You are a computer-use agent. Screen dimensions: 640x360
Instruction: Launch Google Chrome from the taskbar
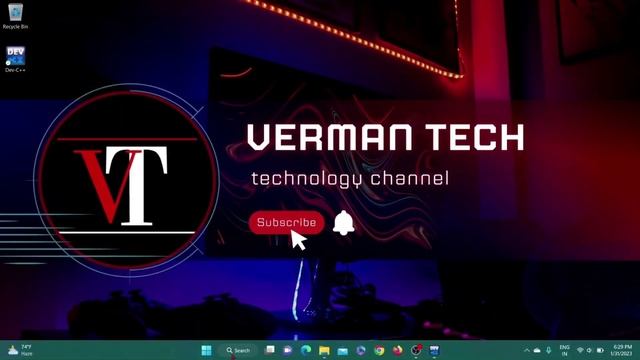pyautogui.click(x=379, y=350)
